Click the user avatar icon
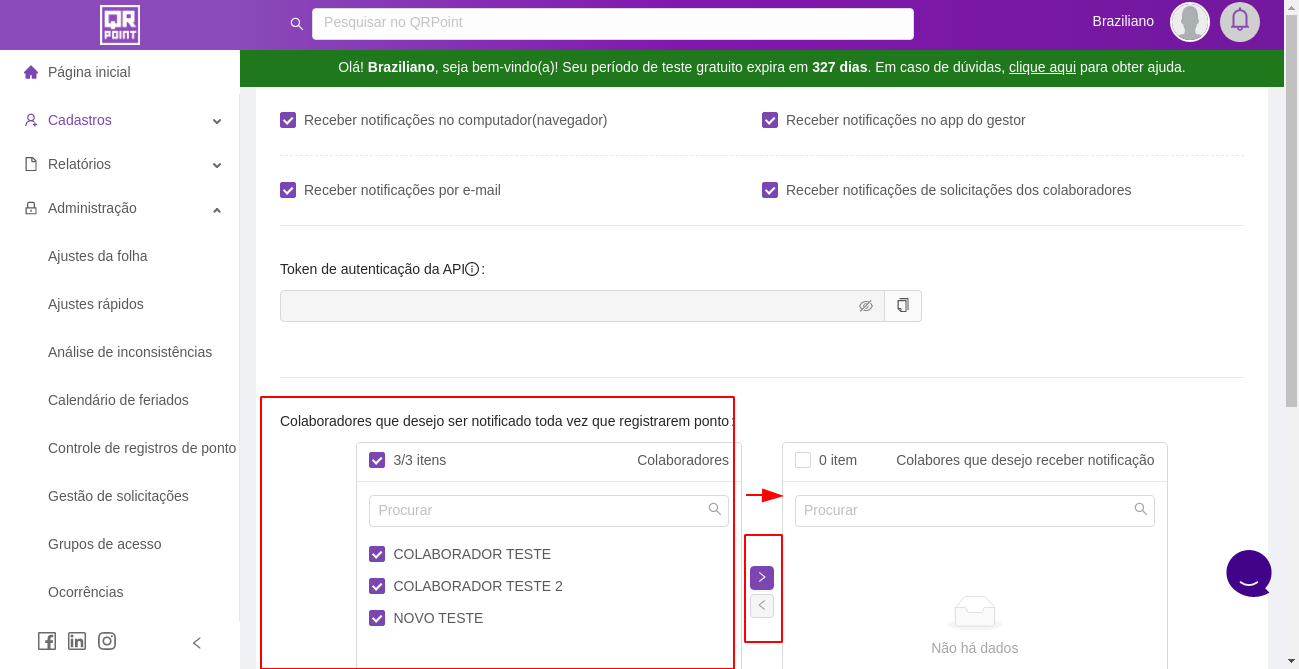1299x669 pixels. coord(1190,22)
